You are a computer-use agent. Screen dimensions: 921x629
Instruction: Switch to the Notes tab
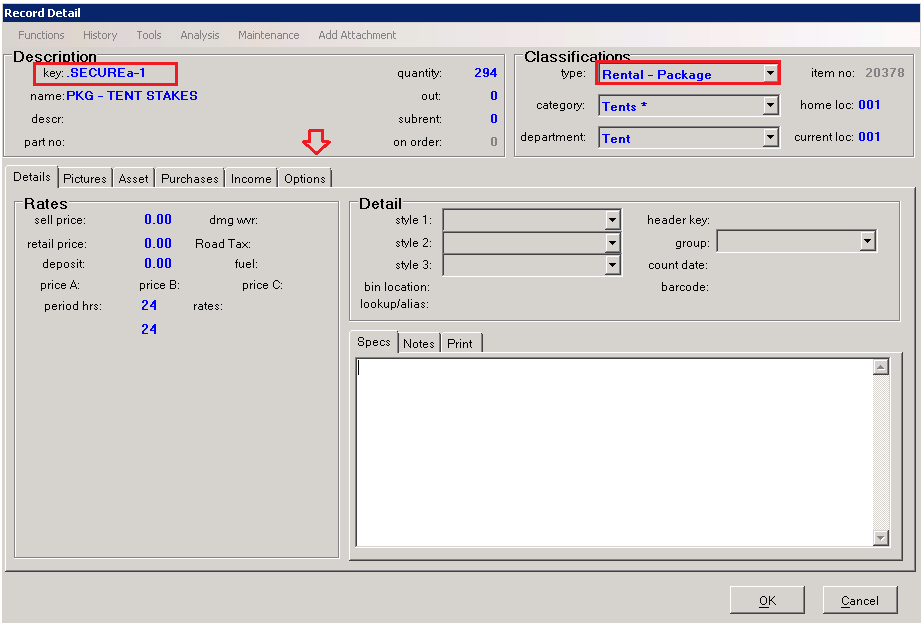click(419, 344)
